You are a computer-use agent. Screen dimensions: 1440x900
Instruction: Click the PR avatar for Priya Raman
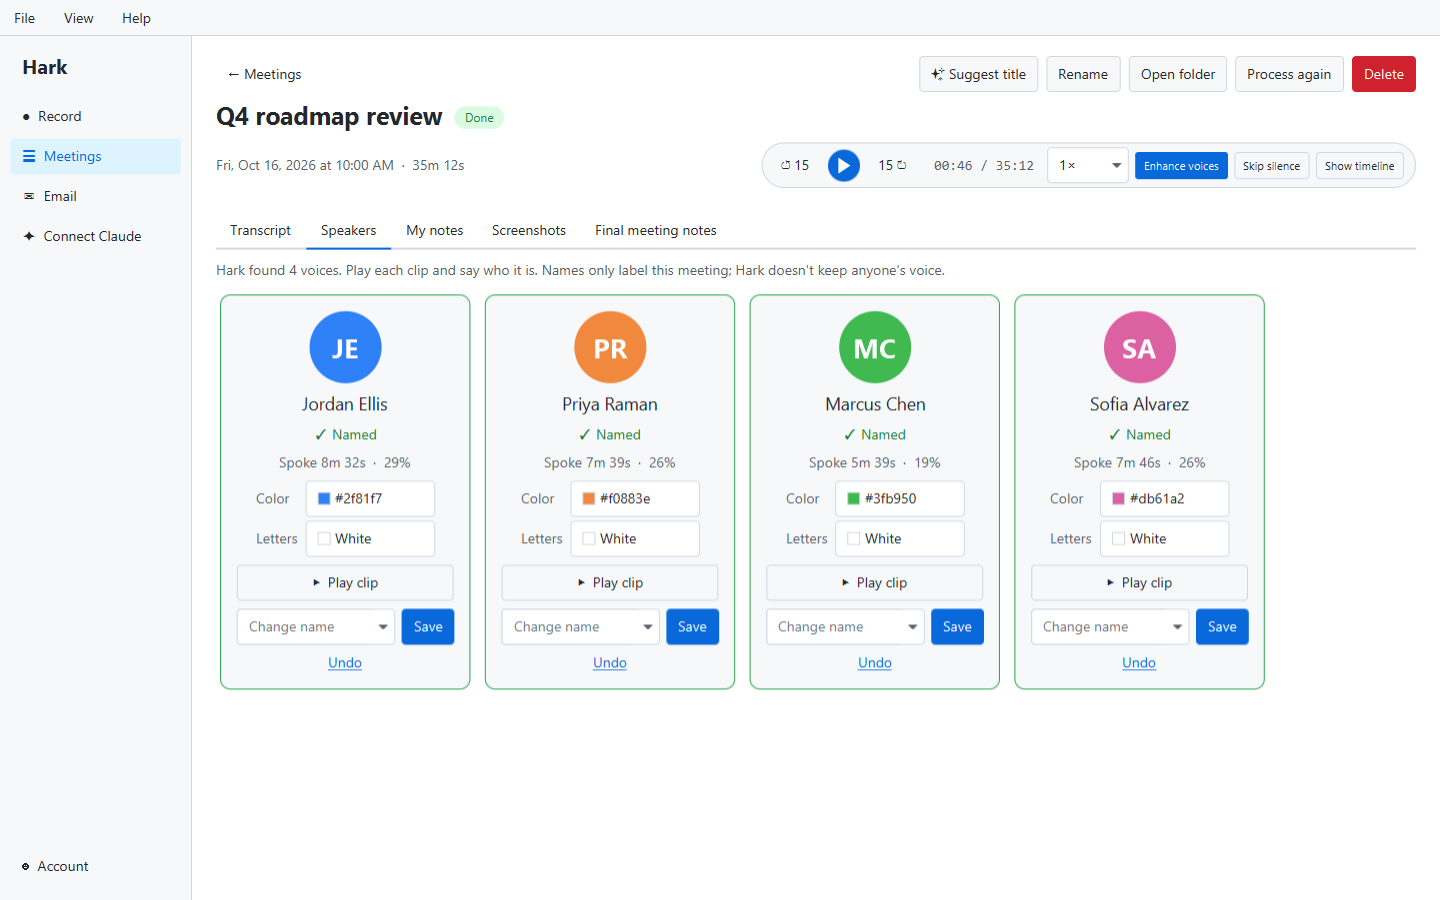tap(610, 348)
